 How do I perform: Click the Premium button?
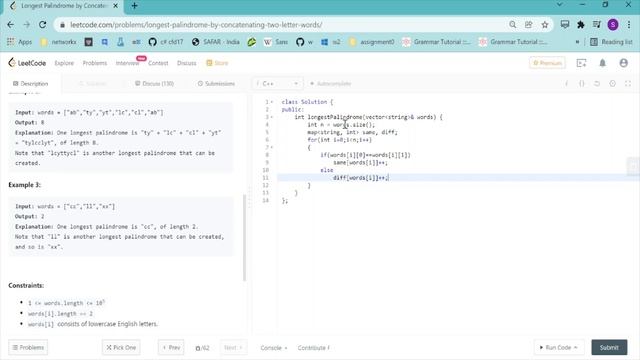pos(547,63)
